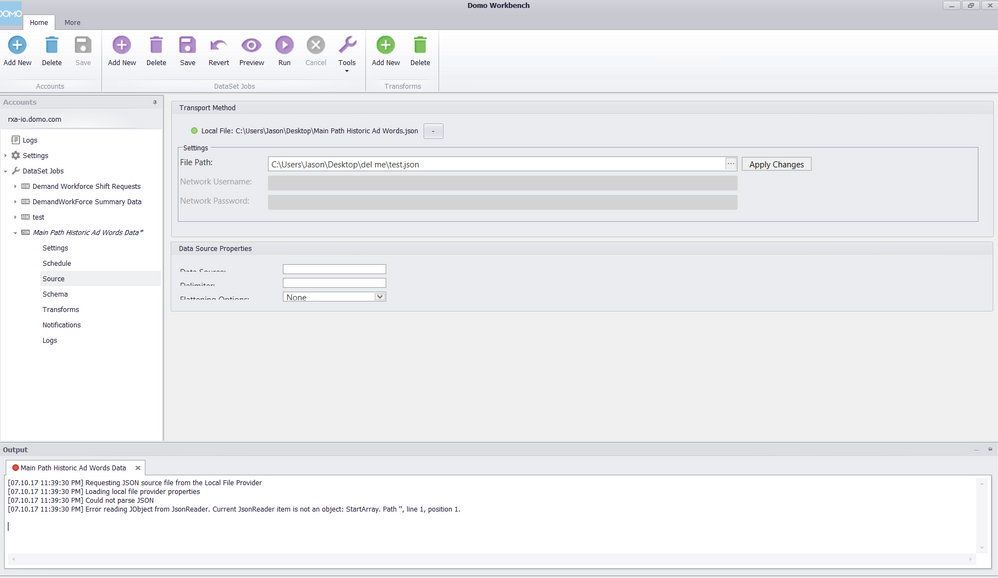Open Source under Main Path job
The width and height of the screenshot is (998, 578).
click(53, 279)
